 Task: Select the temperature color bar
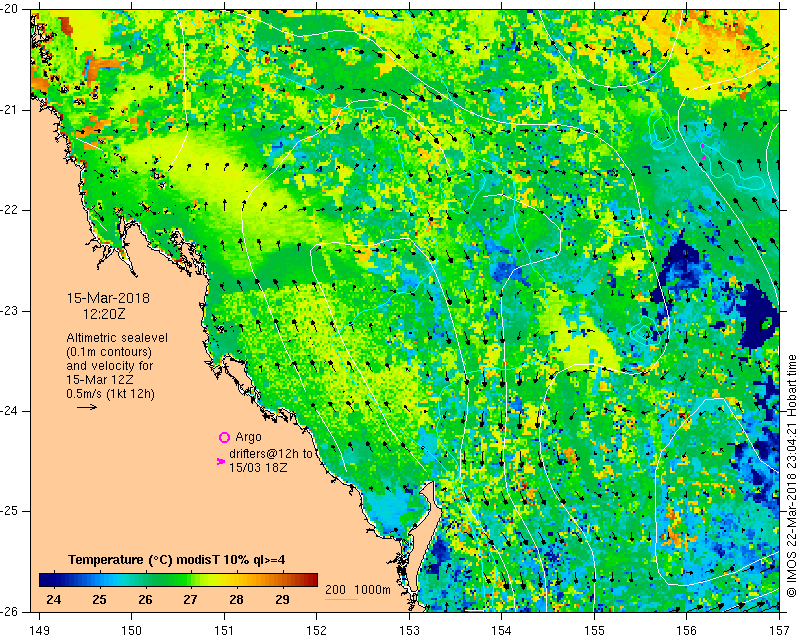click(x=178, y=580)
